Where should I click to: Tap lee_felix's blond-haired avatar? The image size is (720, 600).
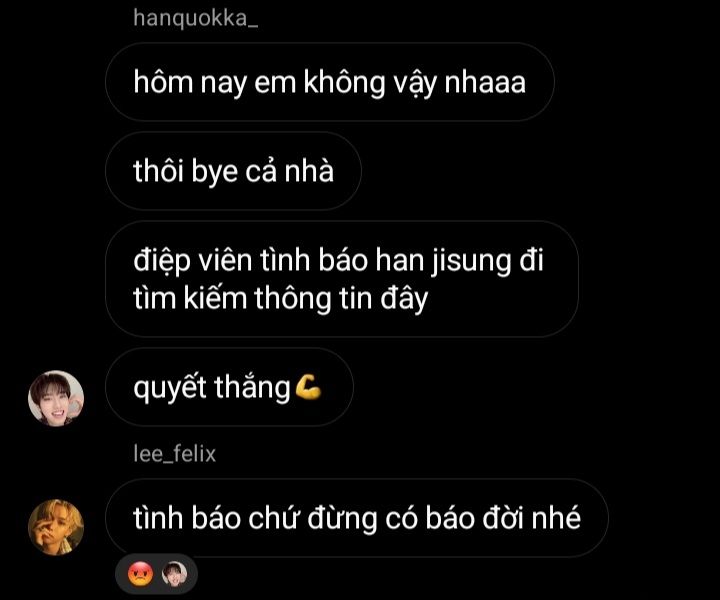point(56,527)
